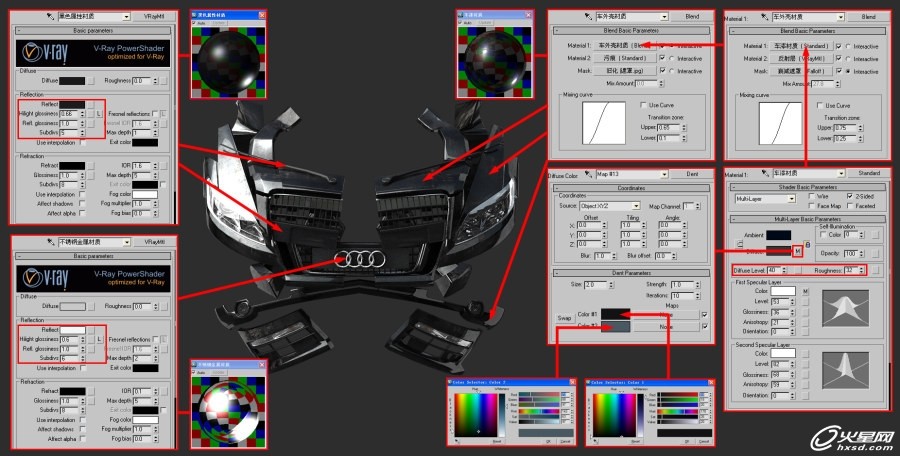Click Fog color swatch in top-left VRayMtl panel

click(145, 194)
